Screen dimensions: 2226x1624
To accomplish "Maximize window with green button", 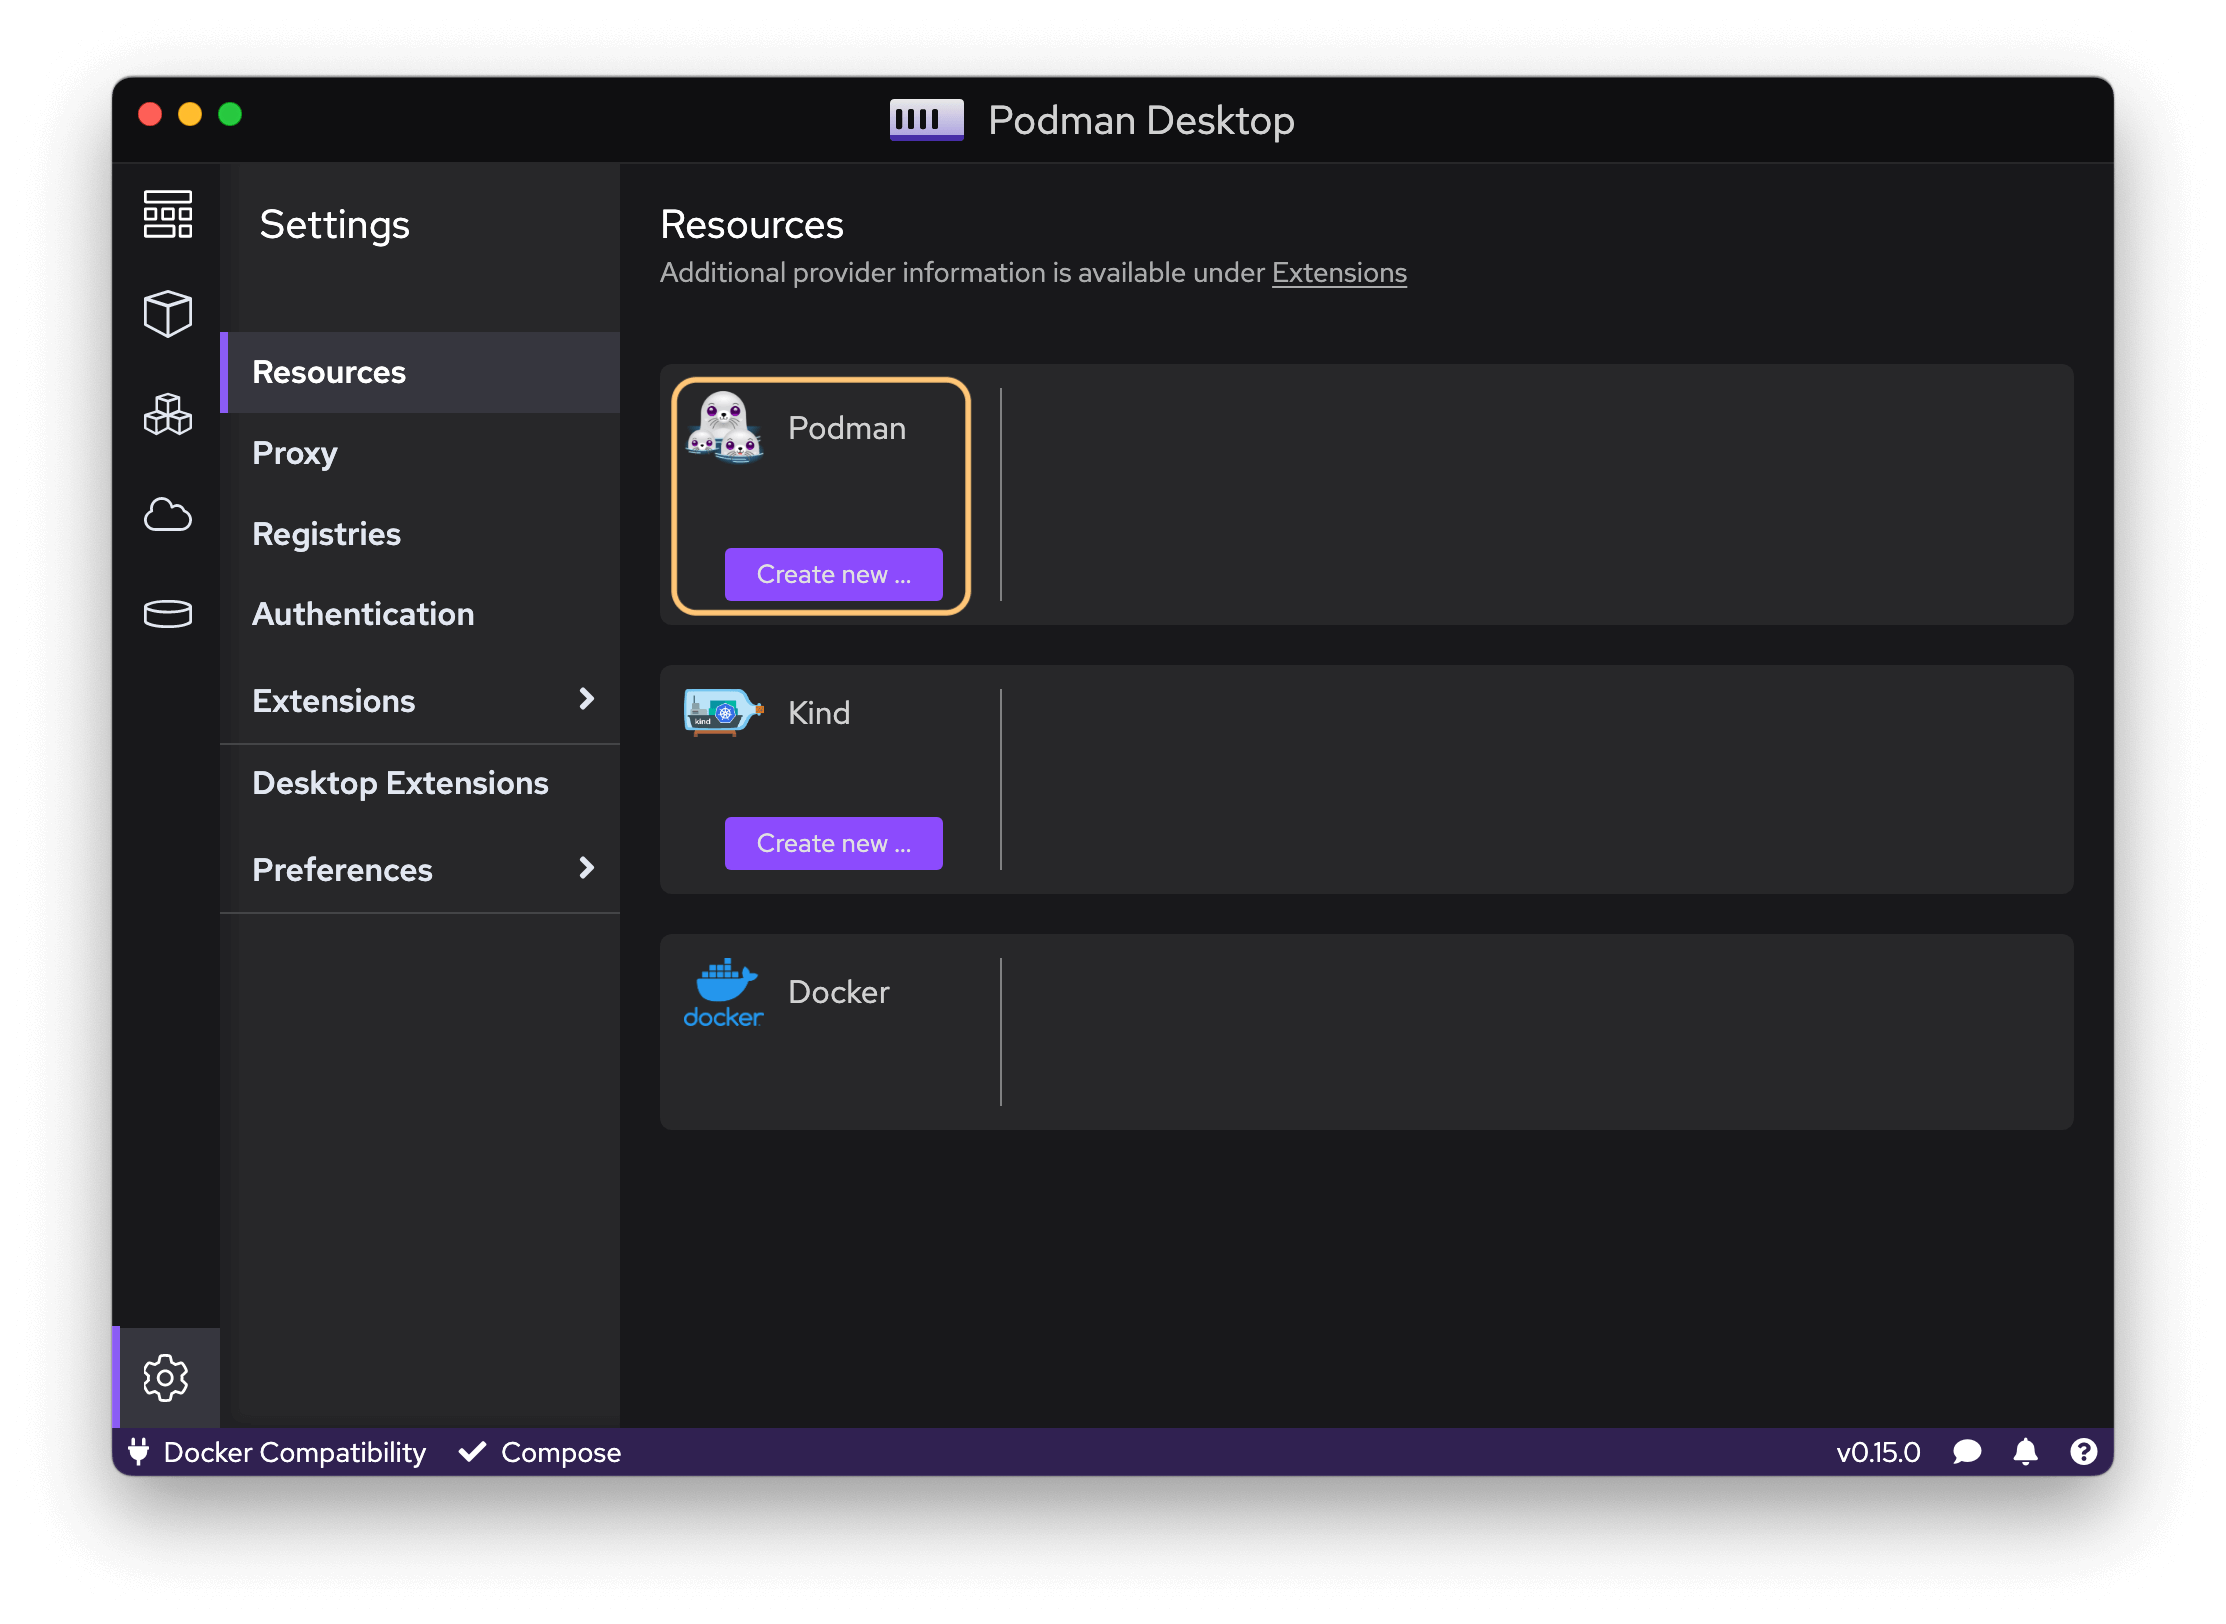I will 230,114.
